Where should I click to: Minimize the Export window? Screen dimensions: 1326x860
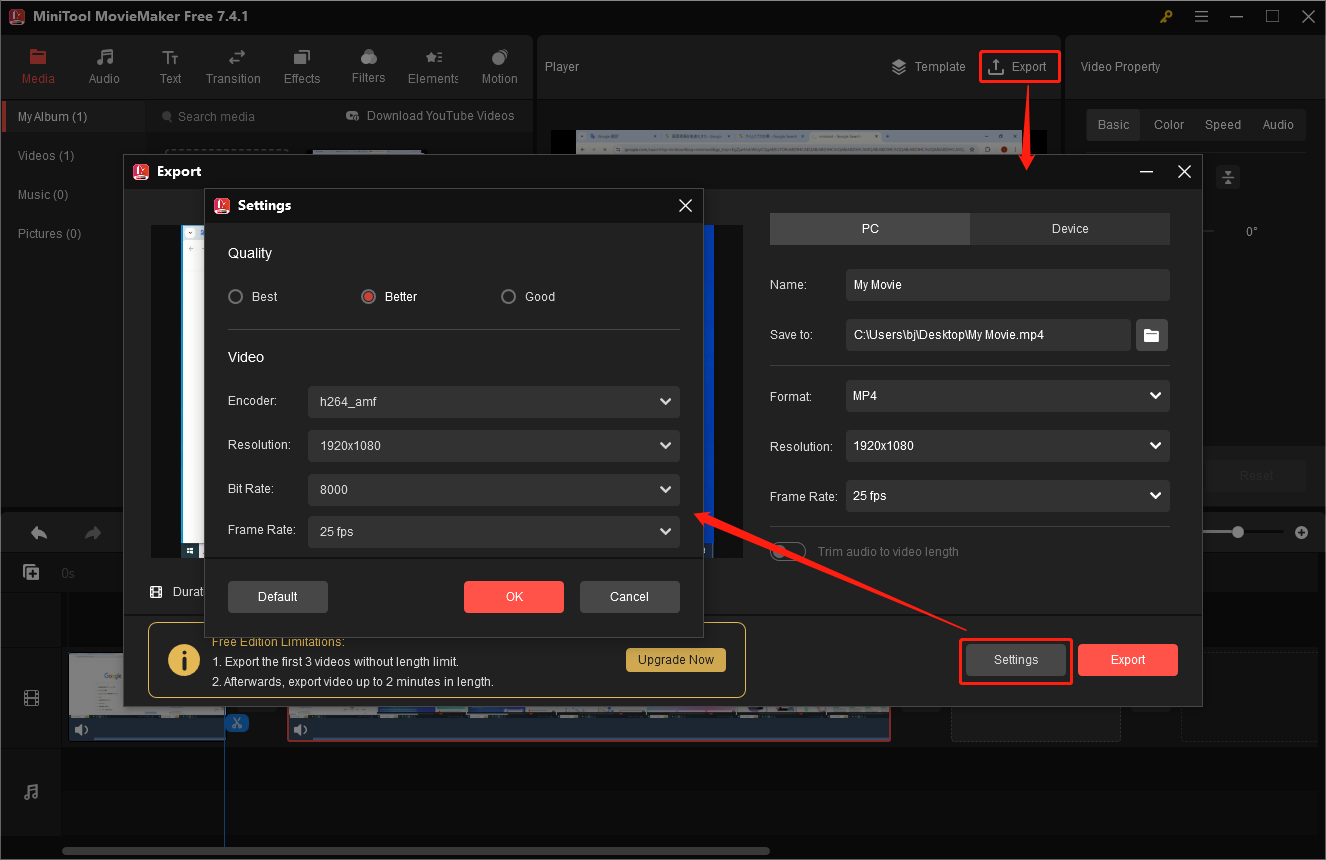coord(1146,172)
